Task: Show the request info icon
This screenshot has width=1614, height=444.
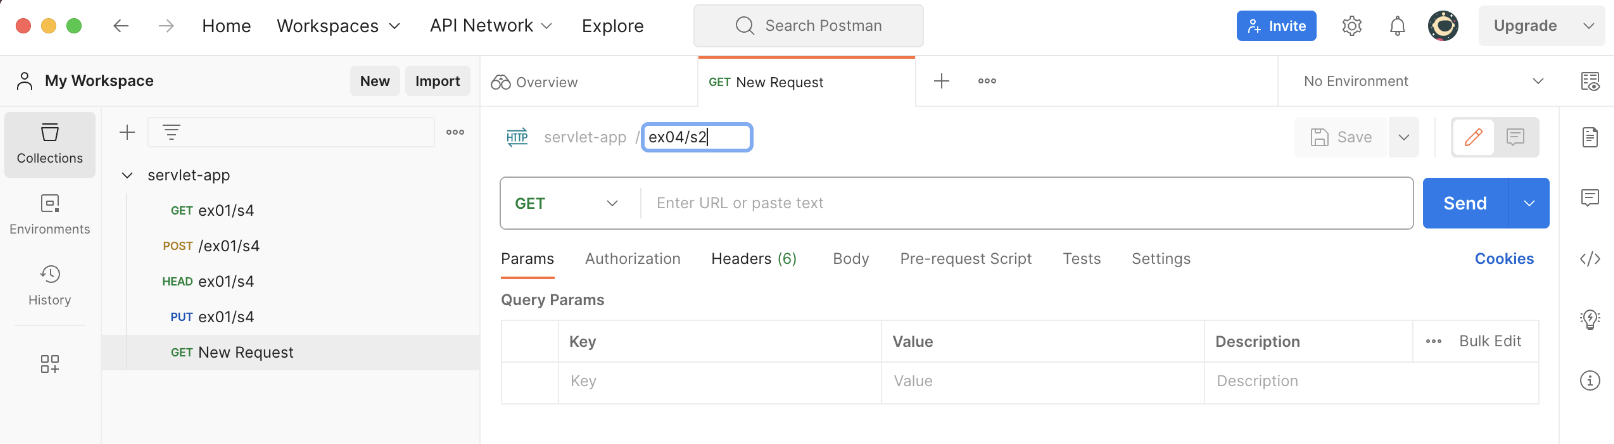Action: [x=1590, y=380]
